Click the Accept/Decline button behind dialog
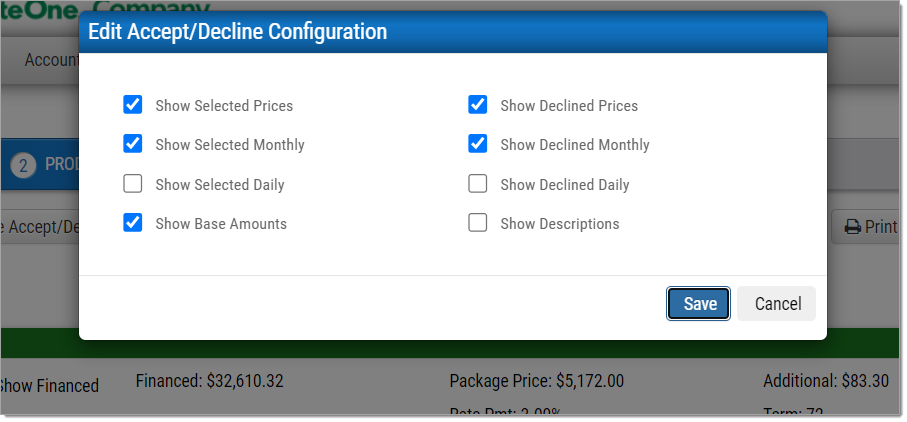Image resolution: width=907 pixels, height=422 pixels. (x=40, y=227)
